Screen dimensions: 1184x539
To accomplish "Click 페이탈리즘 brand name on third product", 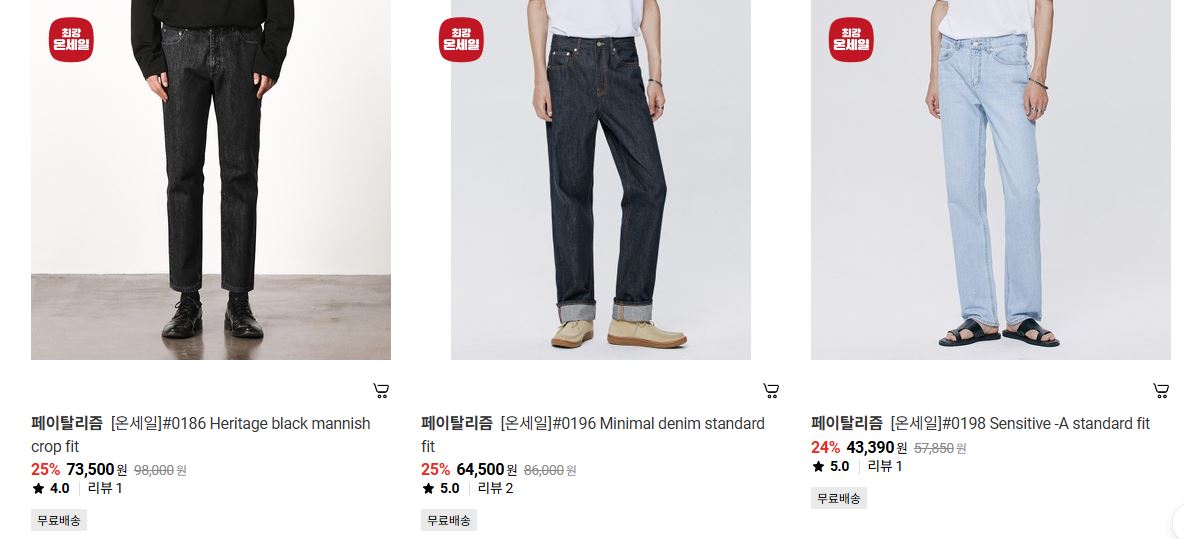I will point(846,424).
